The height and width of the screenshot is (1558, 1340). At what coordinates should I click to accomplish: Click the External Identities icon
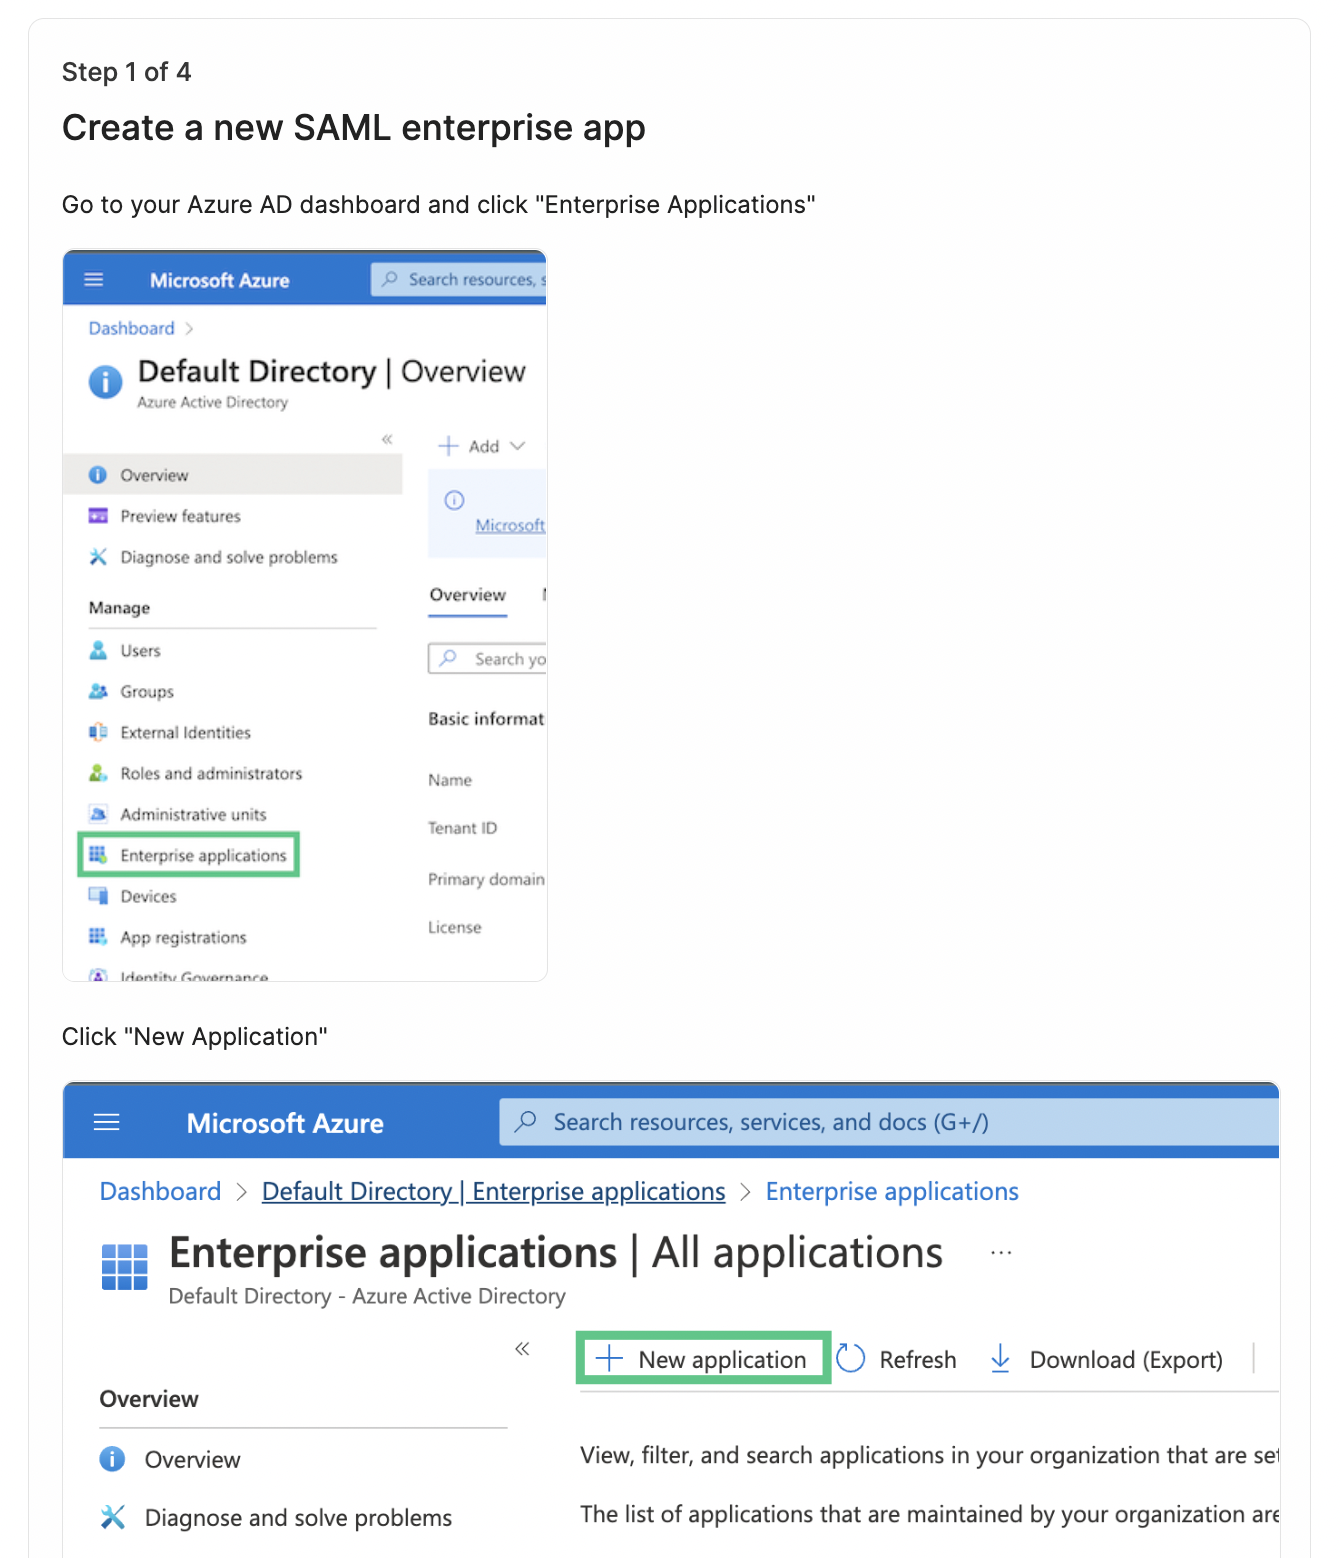click(99, 732)
